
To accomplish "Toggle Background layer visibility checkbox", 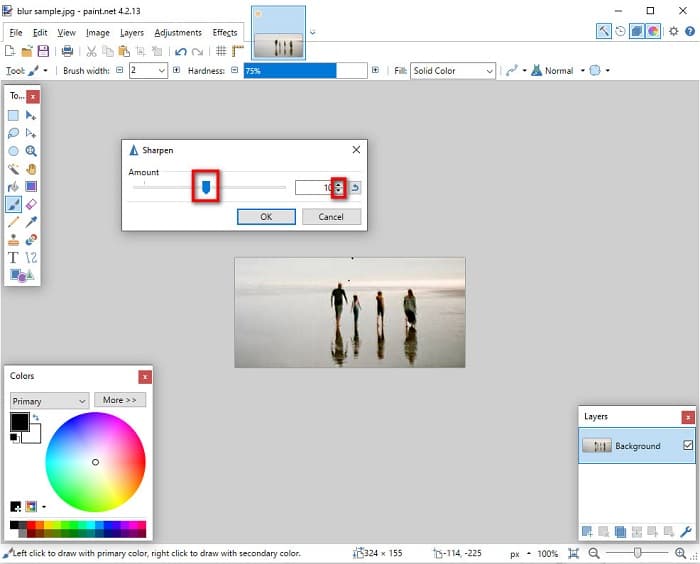I will point(687,445).
